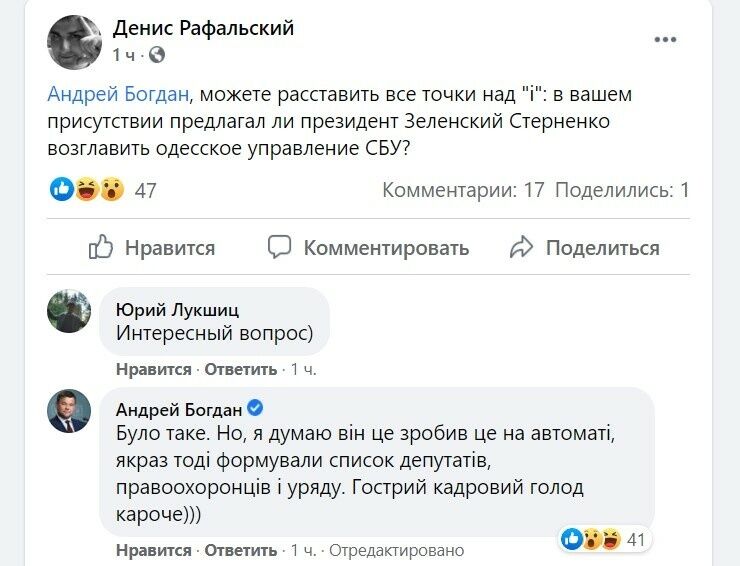Open Денис Рафальский's profile picture

coord(74,42)
